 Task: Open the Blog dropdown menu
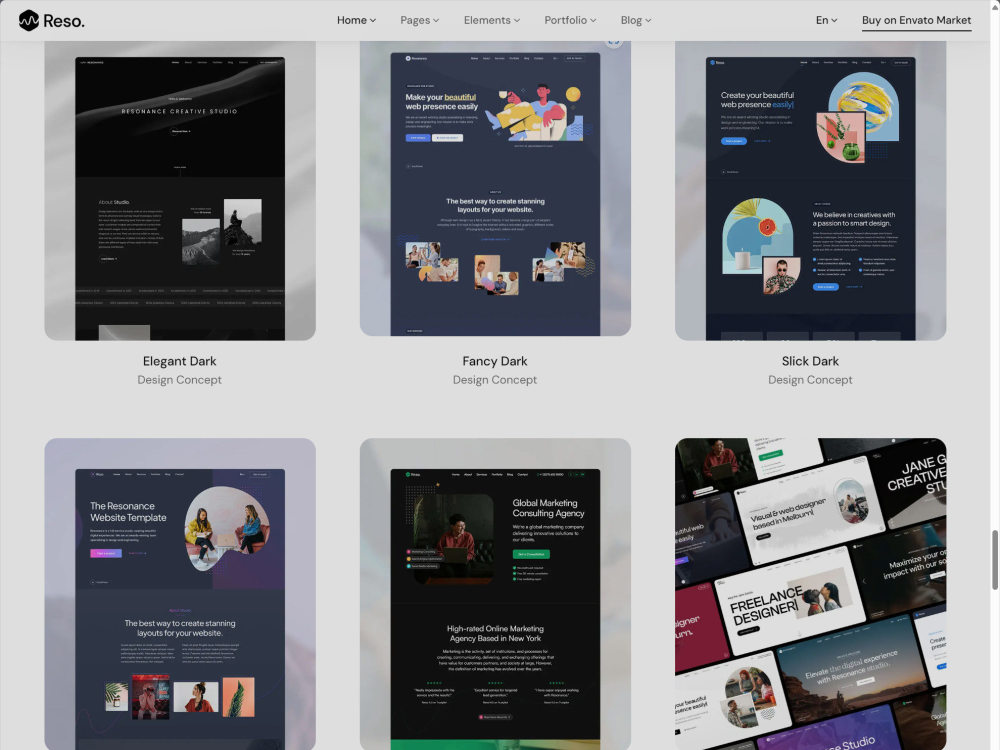coord(636,20)
